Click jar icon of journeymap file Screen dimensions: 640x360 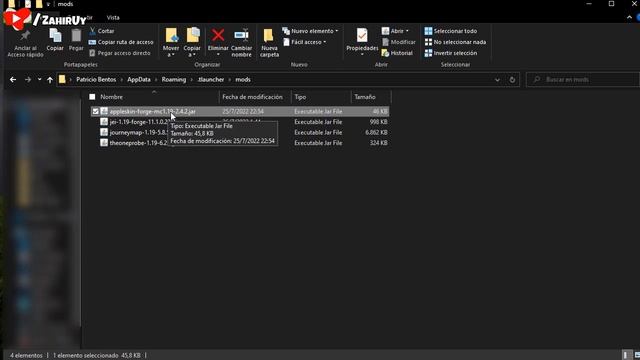(x=104, y=132)
